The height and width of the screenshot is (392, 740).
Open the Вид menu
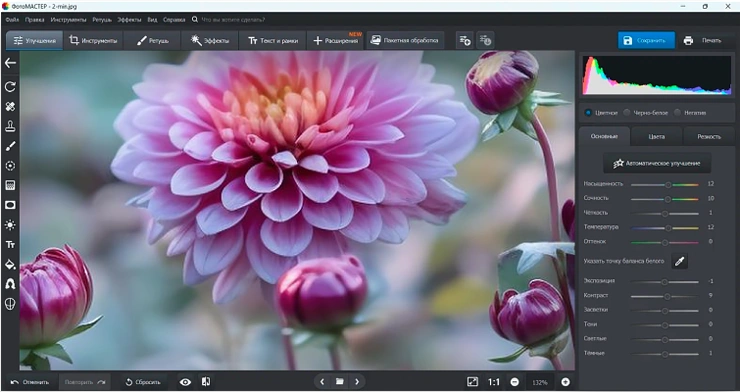[152, 20]
